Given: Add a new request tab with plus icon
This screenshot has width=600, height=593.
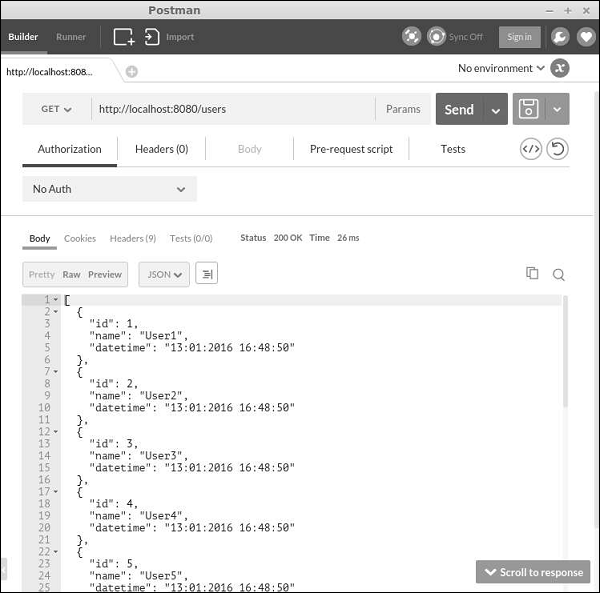Looking at the screenshot, I should (x=132, y=72).
